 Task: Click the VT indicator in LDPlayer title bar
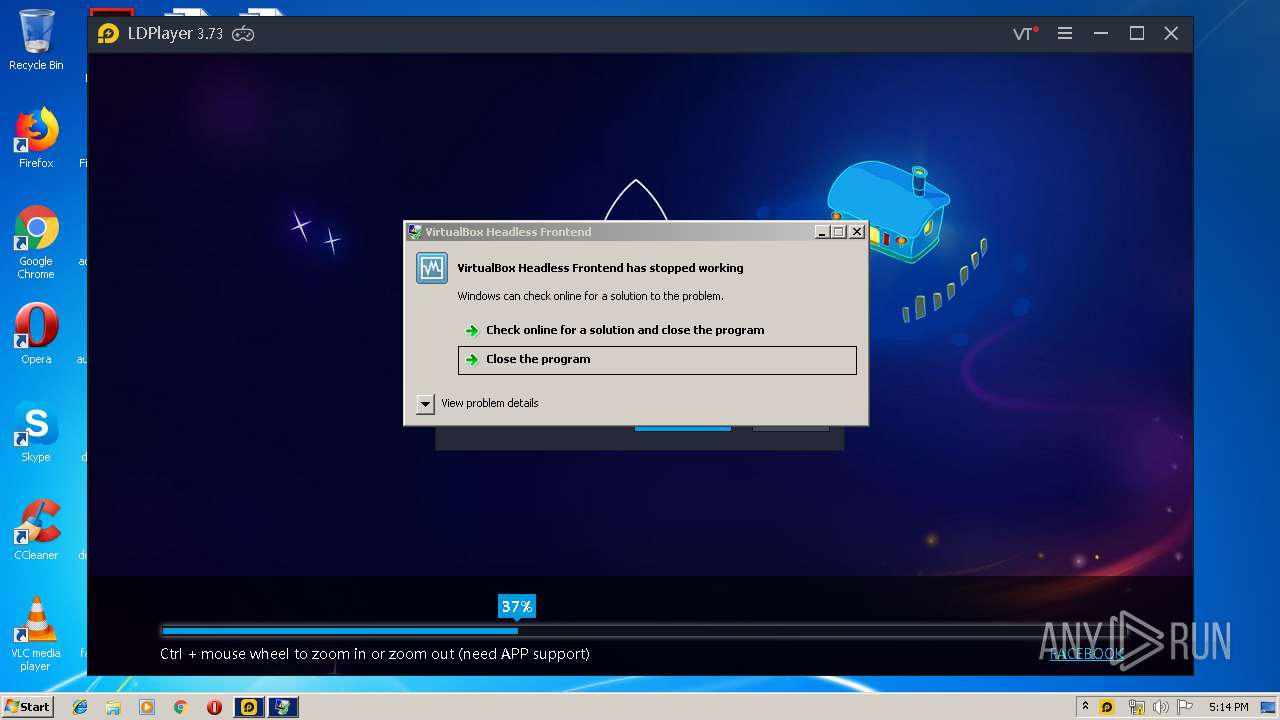click(1025, 33)
